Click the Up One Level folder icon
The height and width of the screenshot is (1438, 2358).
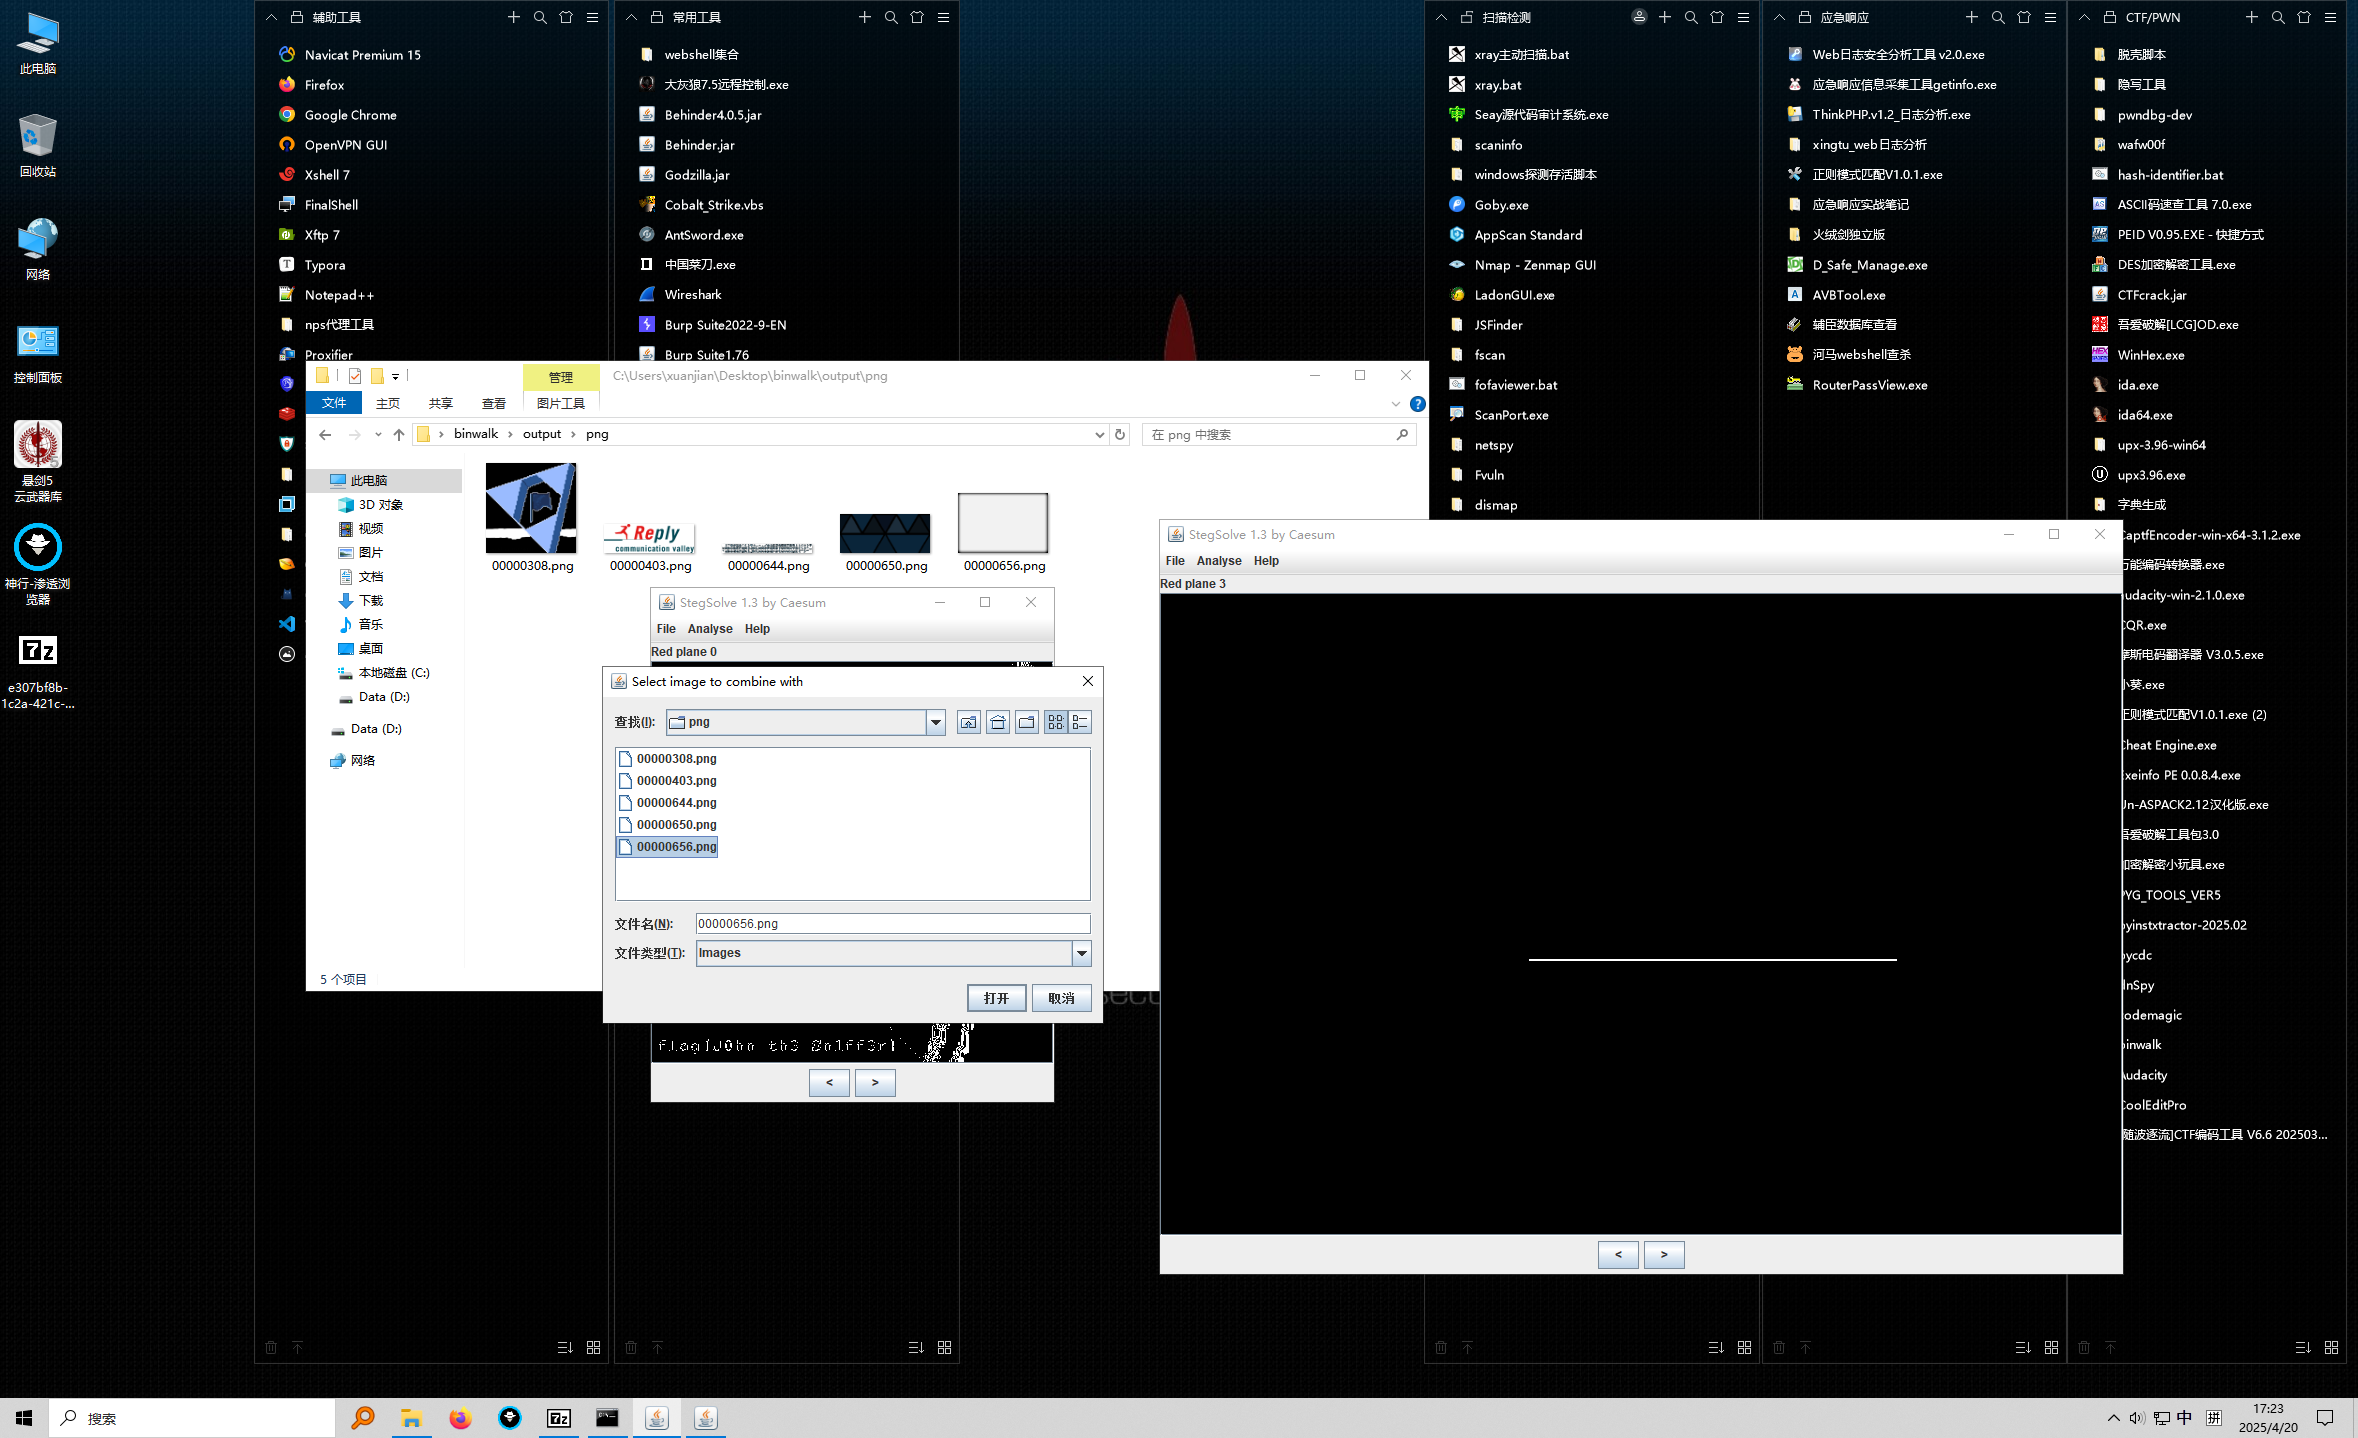pyautogui.click(x=968, y=722)
